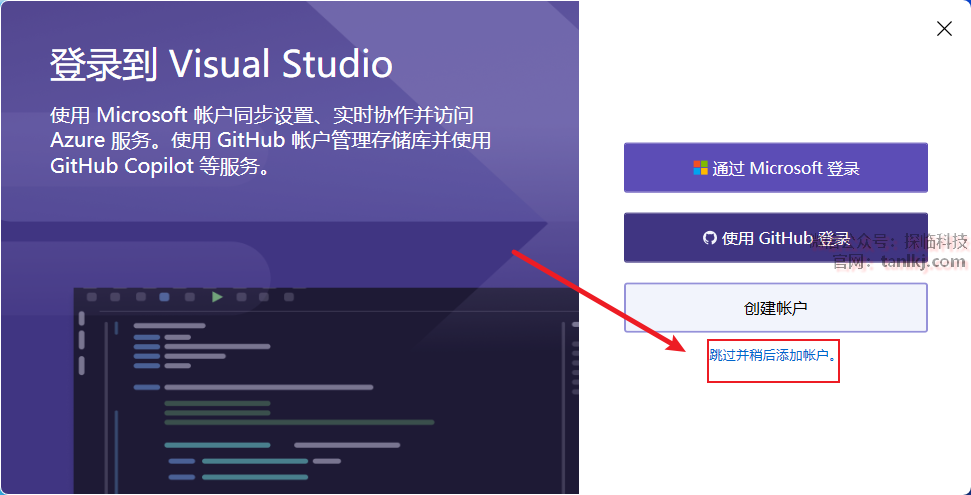Image resolution: width=971 pixels, height=495 pixels.
Task: Sign in via the Microsoft login button
Action: pos(775,168)
